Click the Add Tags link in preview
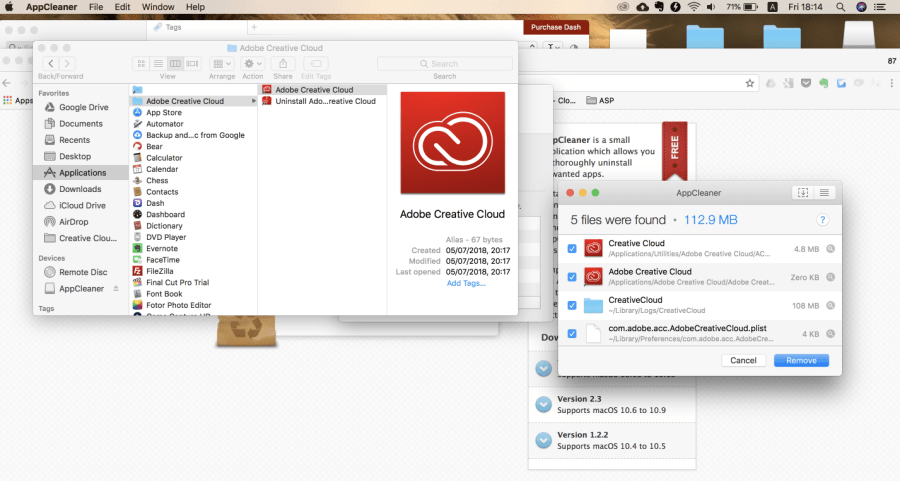 point(465,283)
